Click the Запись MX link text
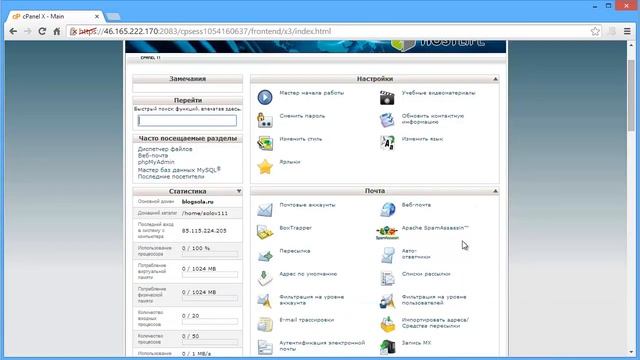This screenshot has width=640, height=360. [x=416, y=343]
